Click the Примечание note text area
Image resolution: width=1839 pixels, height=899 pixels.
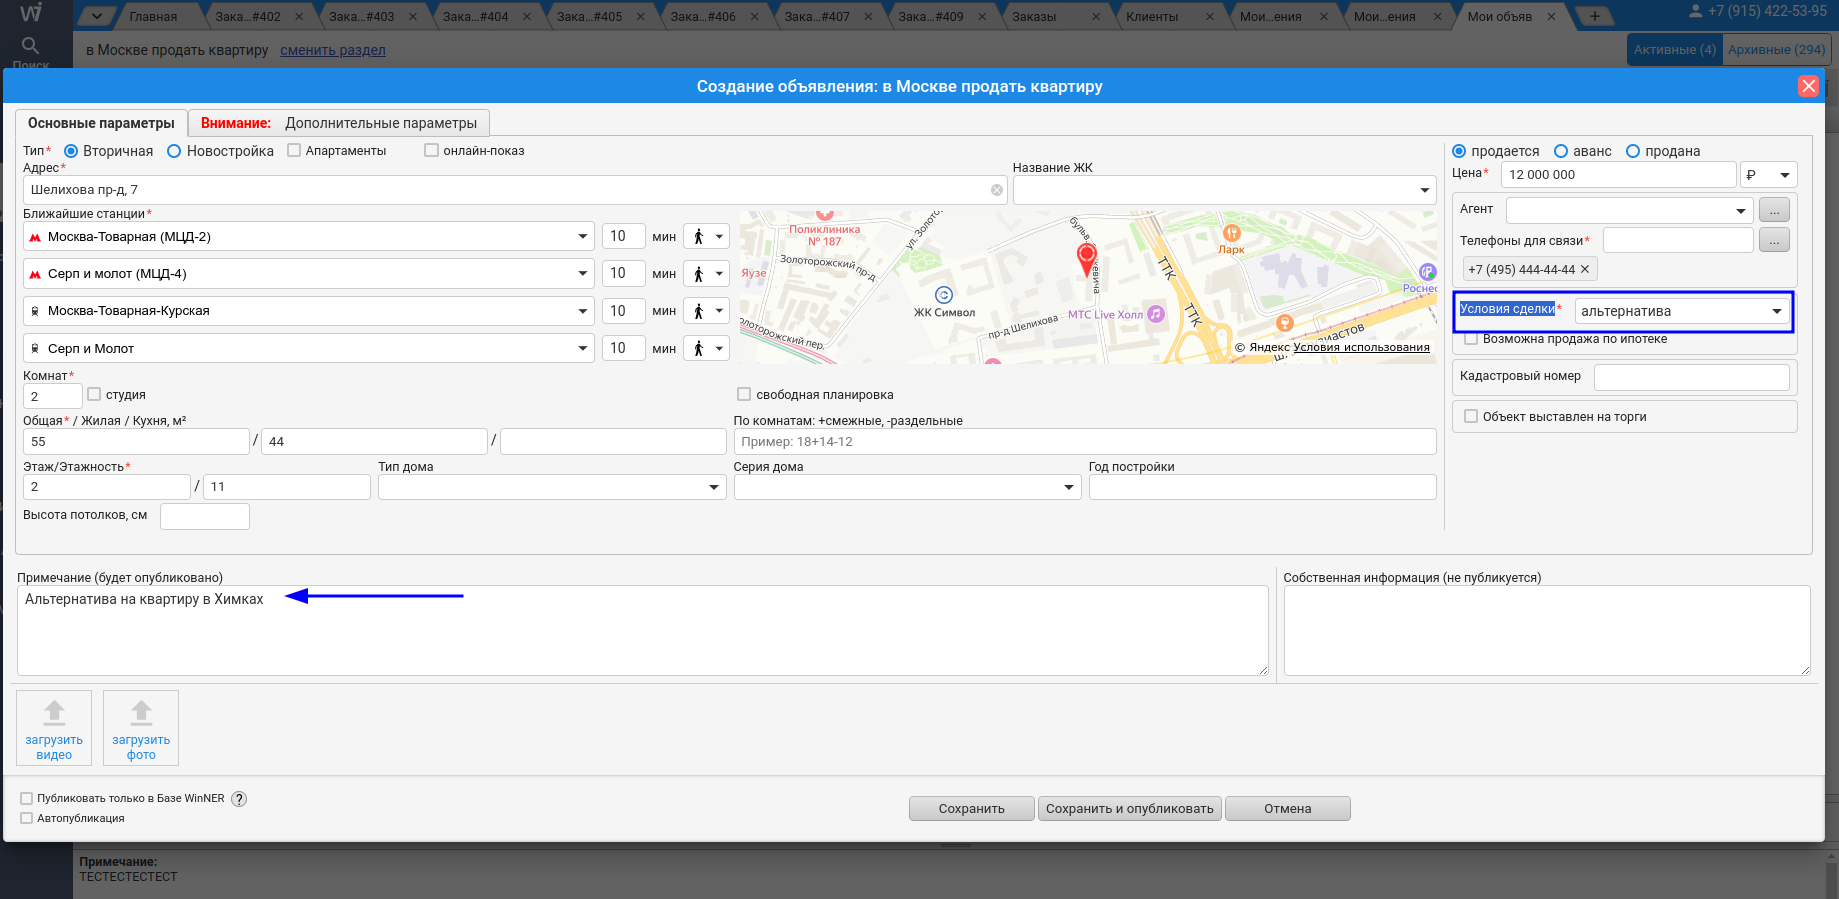(643, 630)
